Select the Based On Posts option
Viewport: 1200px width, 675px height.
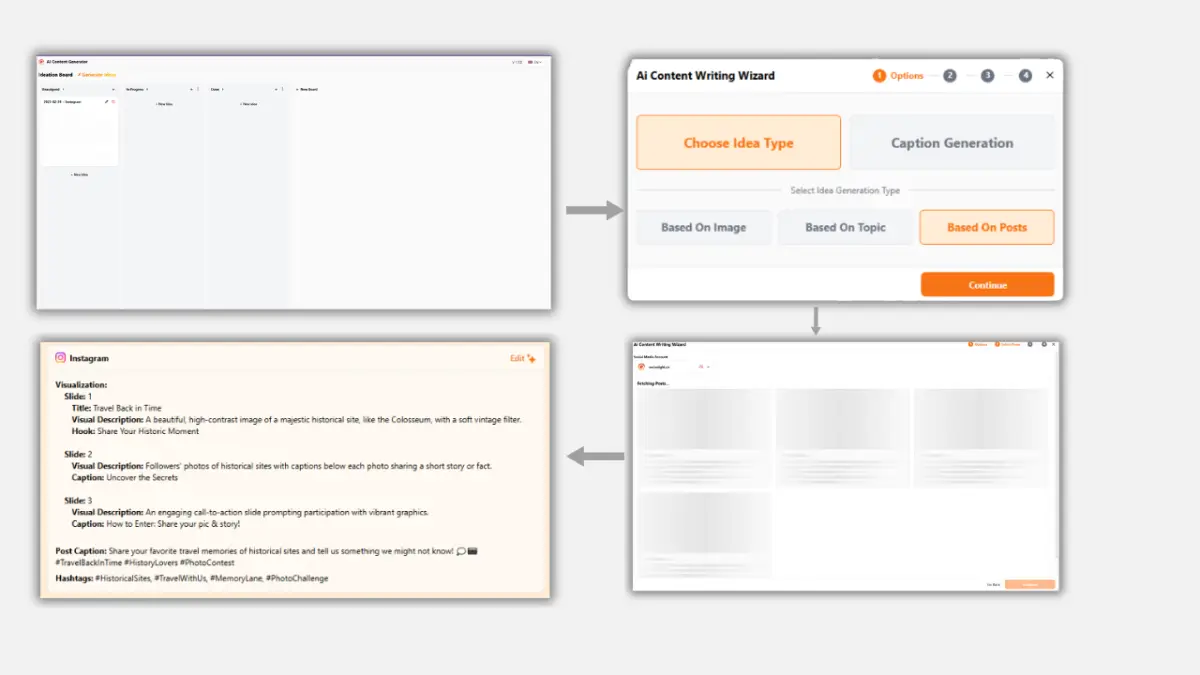[986, 227]
